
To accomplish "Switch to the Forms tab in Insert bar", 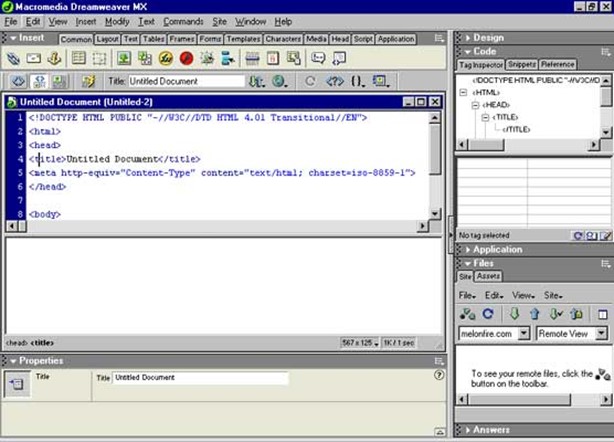I will tap(210, 39).
